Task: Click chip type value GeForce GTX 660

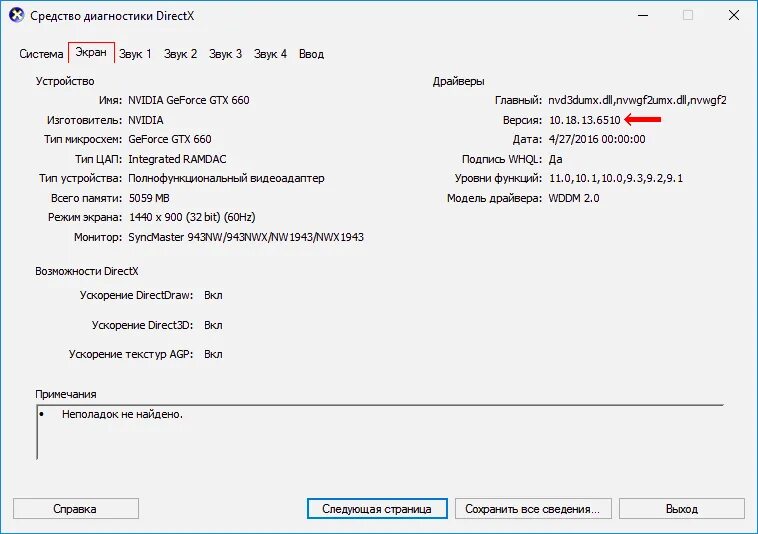Action: (170, 139)
